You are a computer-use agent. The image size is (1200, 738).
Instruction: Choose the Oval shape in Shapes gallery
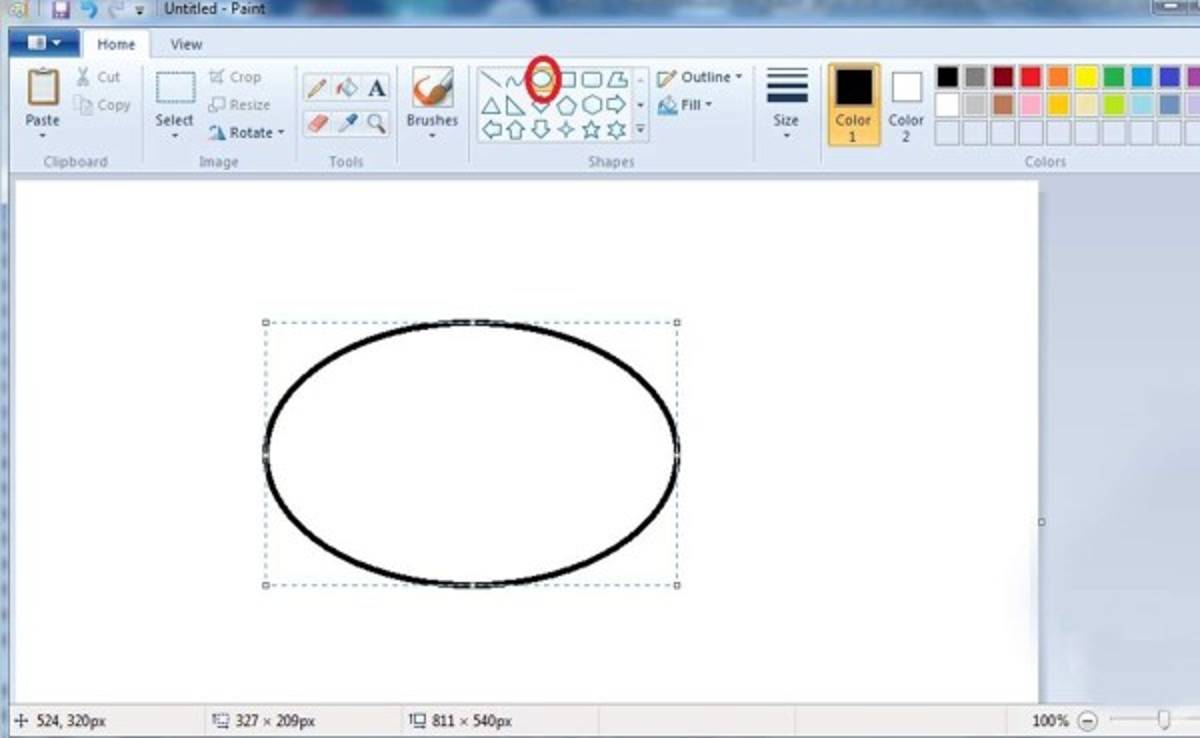click(541, 79)
